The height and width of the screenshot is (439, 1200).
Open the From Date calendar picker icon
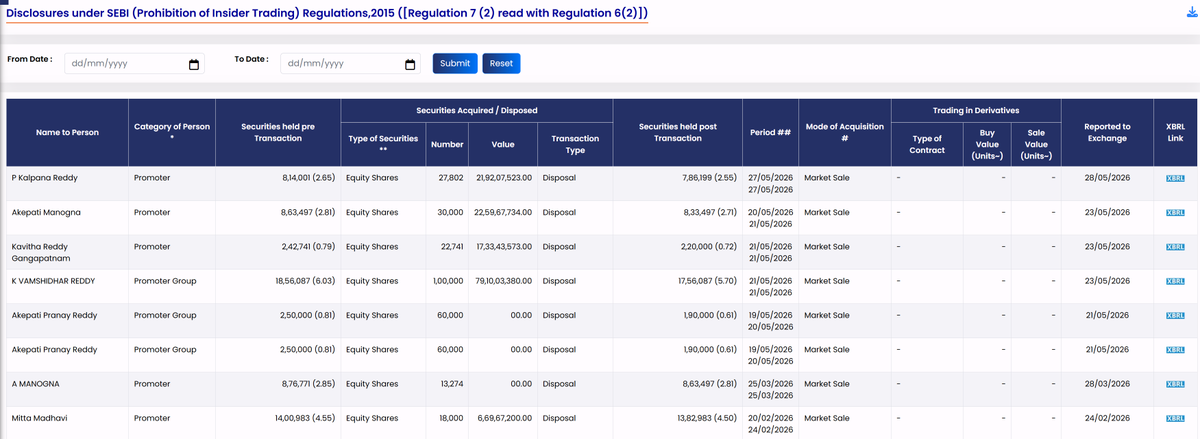(x=194, y=64)
